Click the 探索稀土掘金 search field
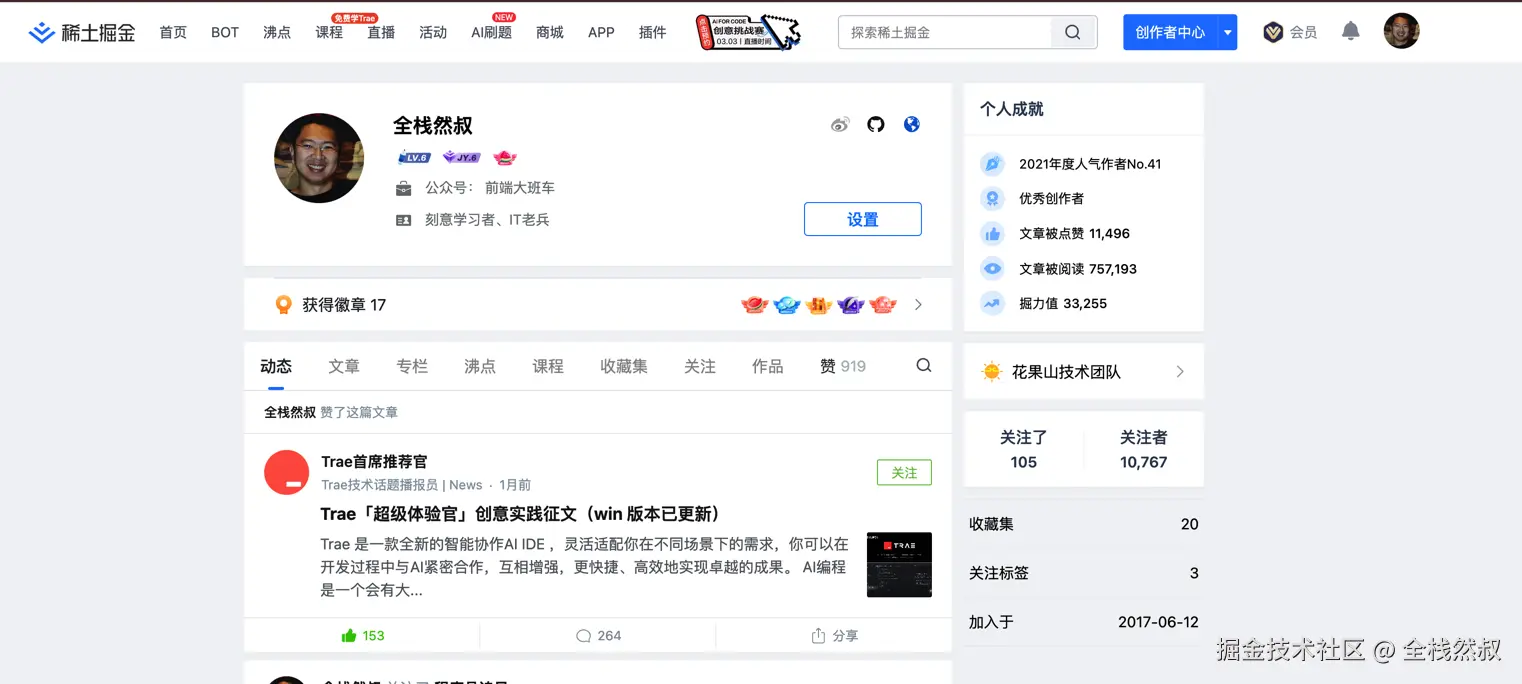This screenshot has height=684, width=1522. click(x=945, y=32)
